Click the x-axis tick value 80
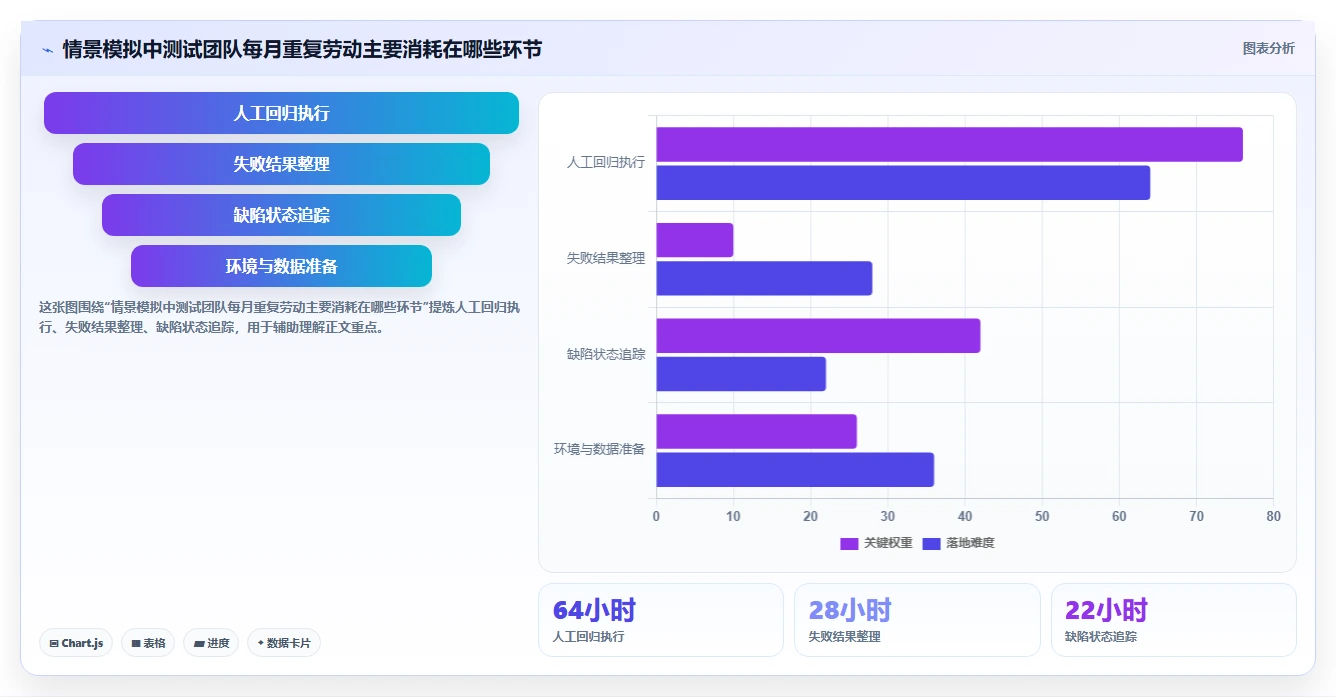1336x697 pixels. [1273, 516]
